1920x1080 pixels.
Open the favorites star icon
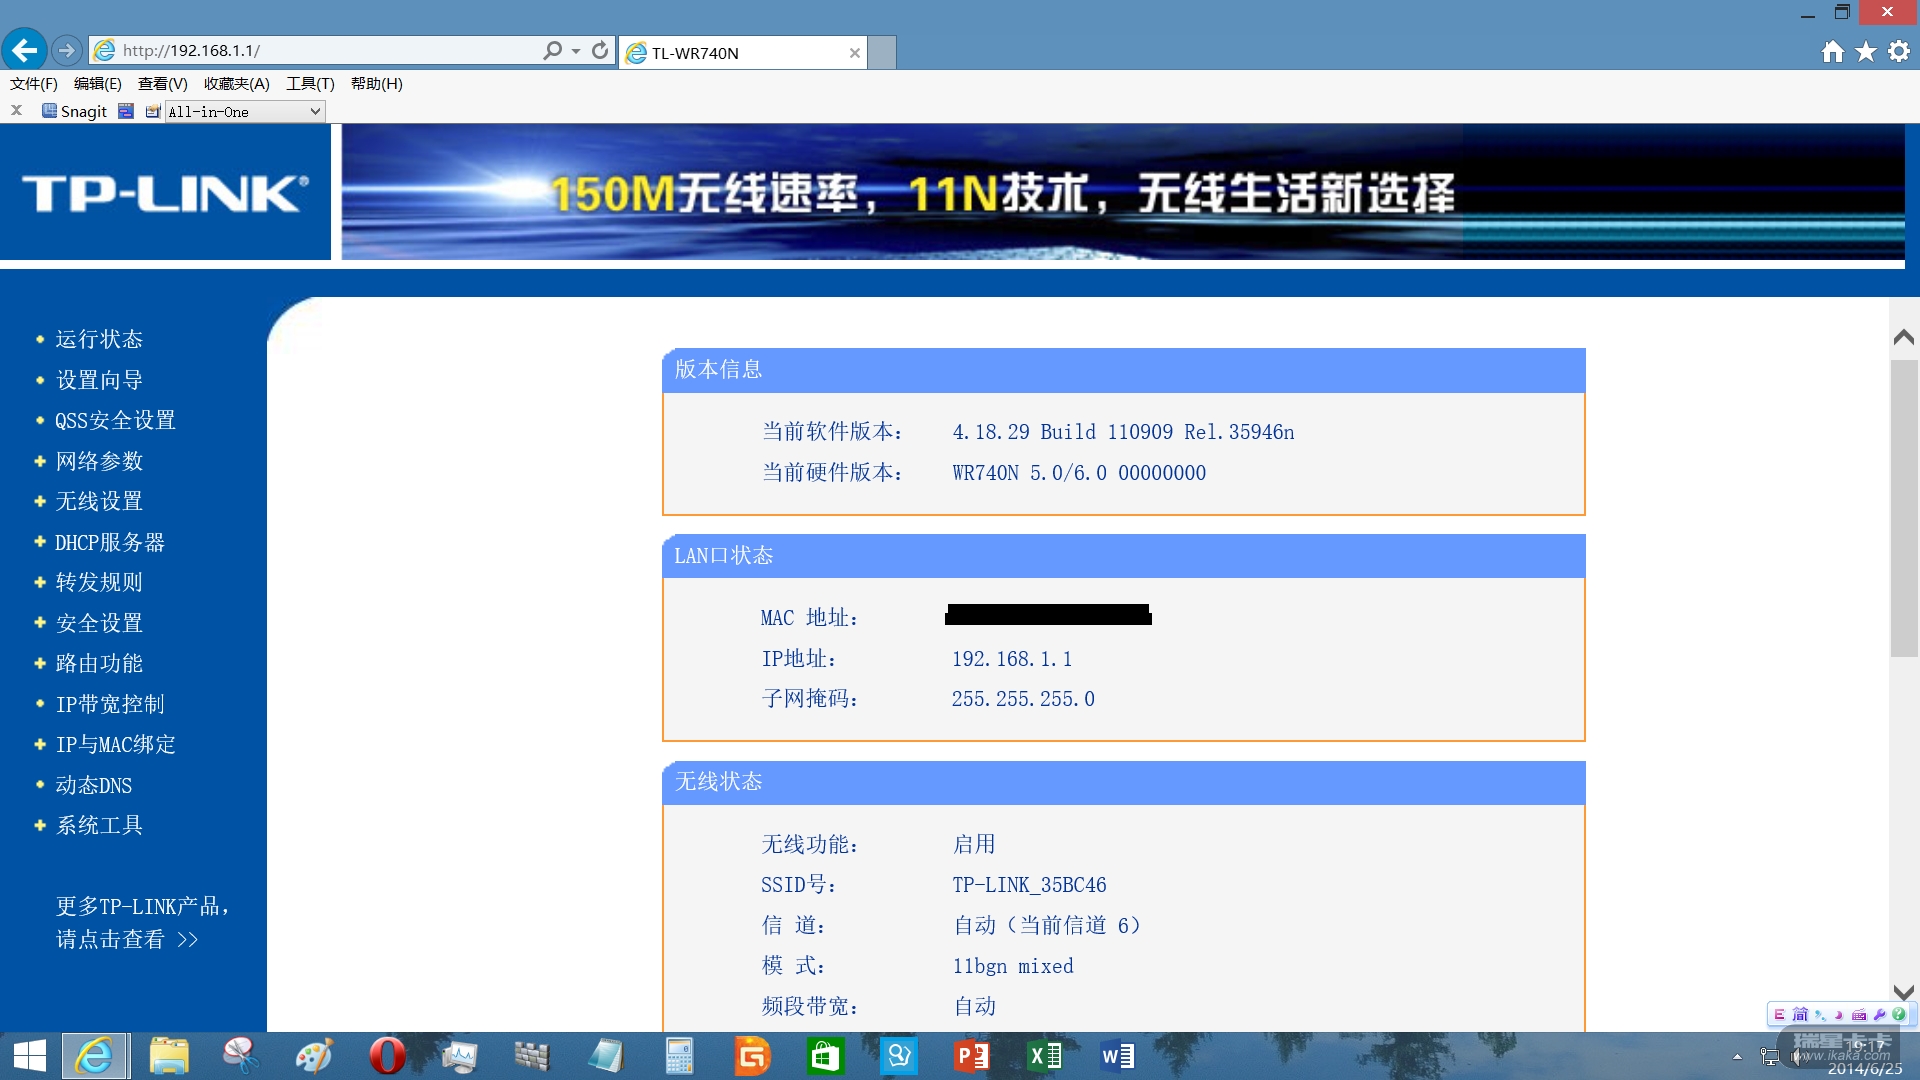pos(1866,51)
